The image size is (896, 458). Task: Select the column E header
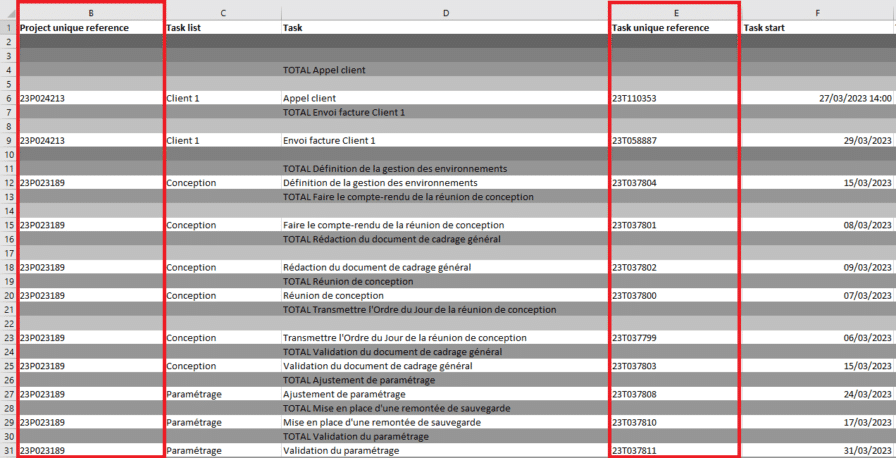point(675,13)
